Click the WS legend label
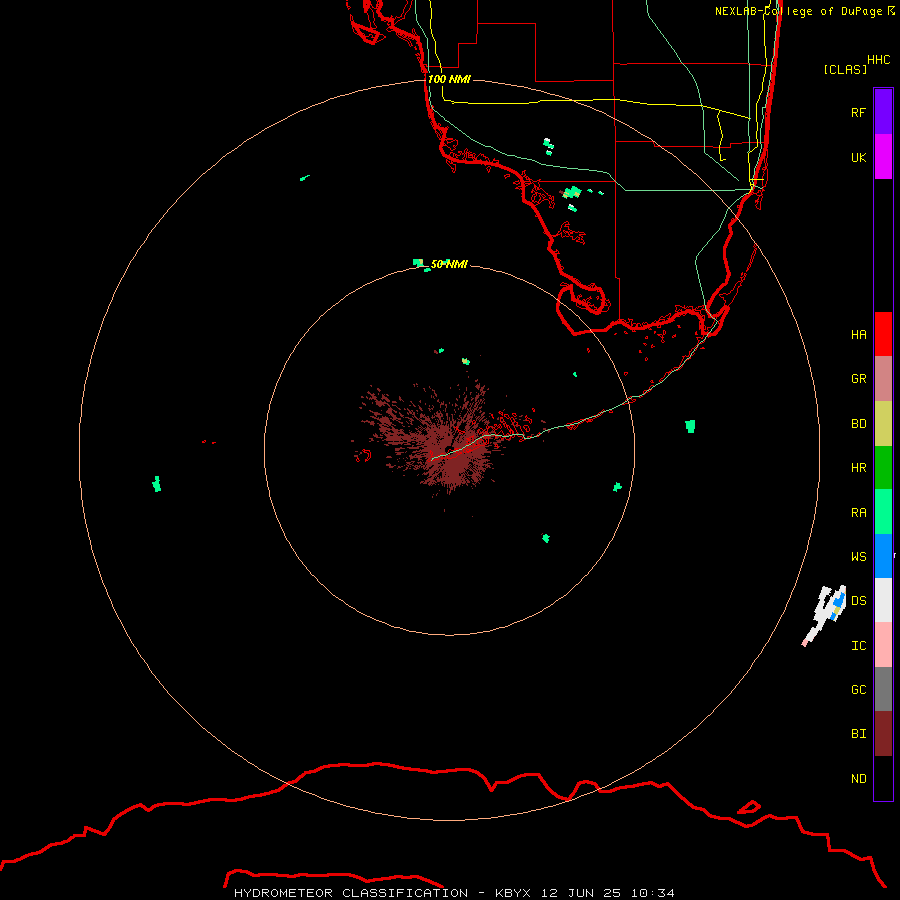This screenshot has height=900, width=900. 859,557
